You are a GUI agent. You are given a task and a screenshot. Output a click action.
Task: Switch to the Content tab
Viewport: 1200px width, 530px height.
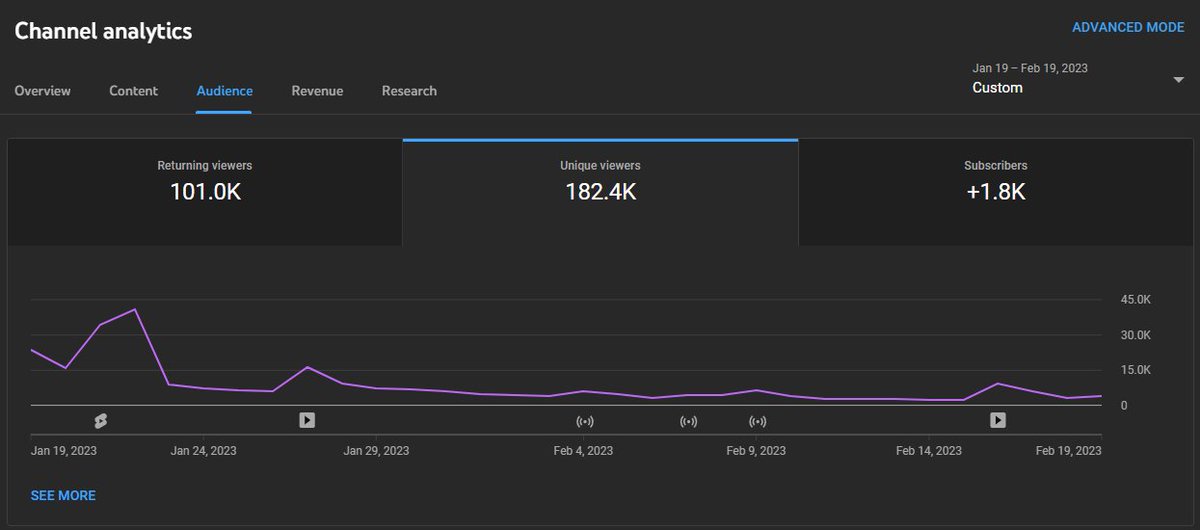point(133,91)
